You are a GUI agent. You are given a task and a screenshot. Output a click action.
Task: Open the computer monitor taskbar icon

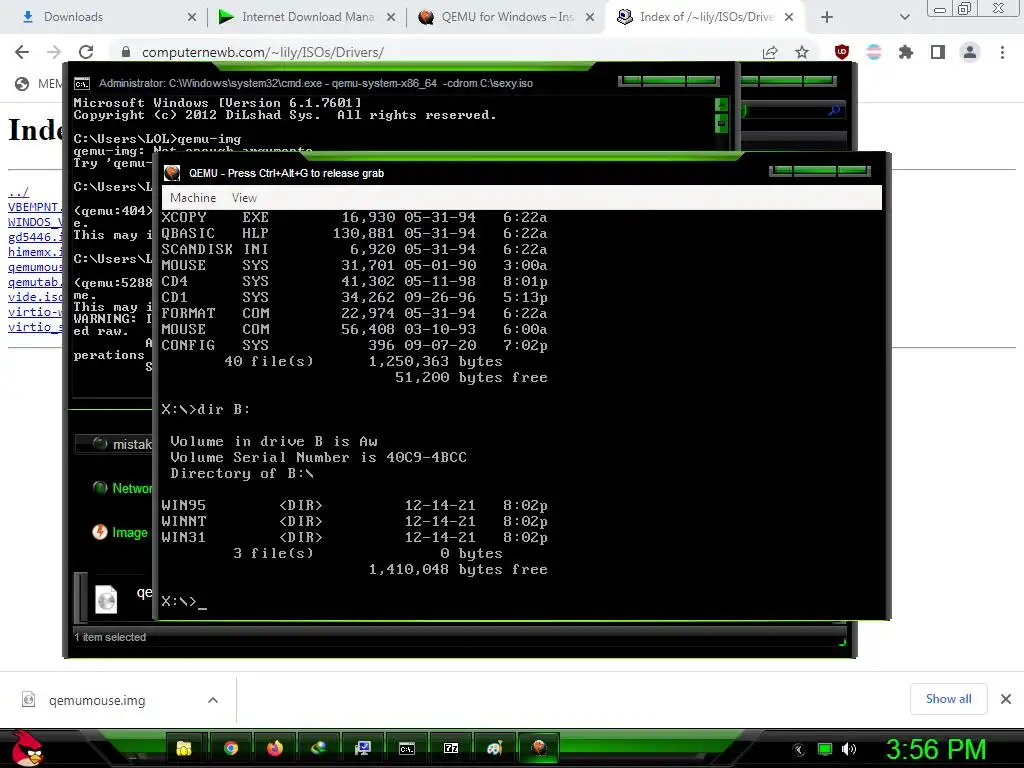pos(362,748)
